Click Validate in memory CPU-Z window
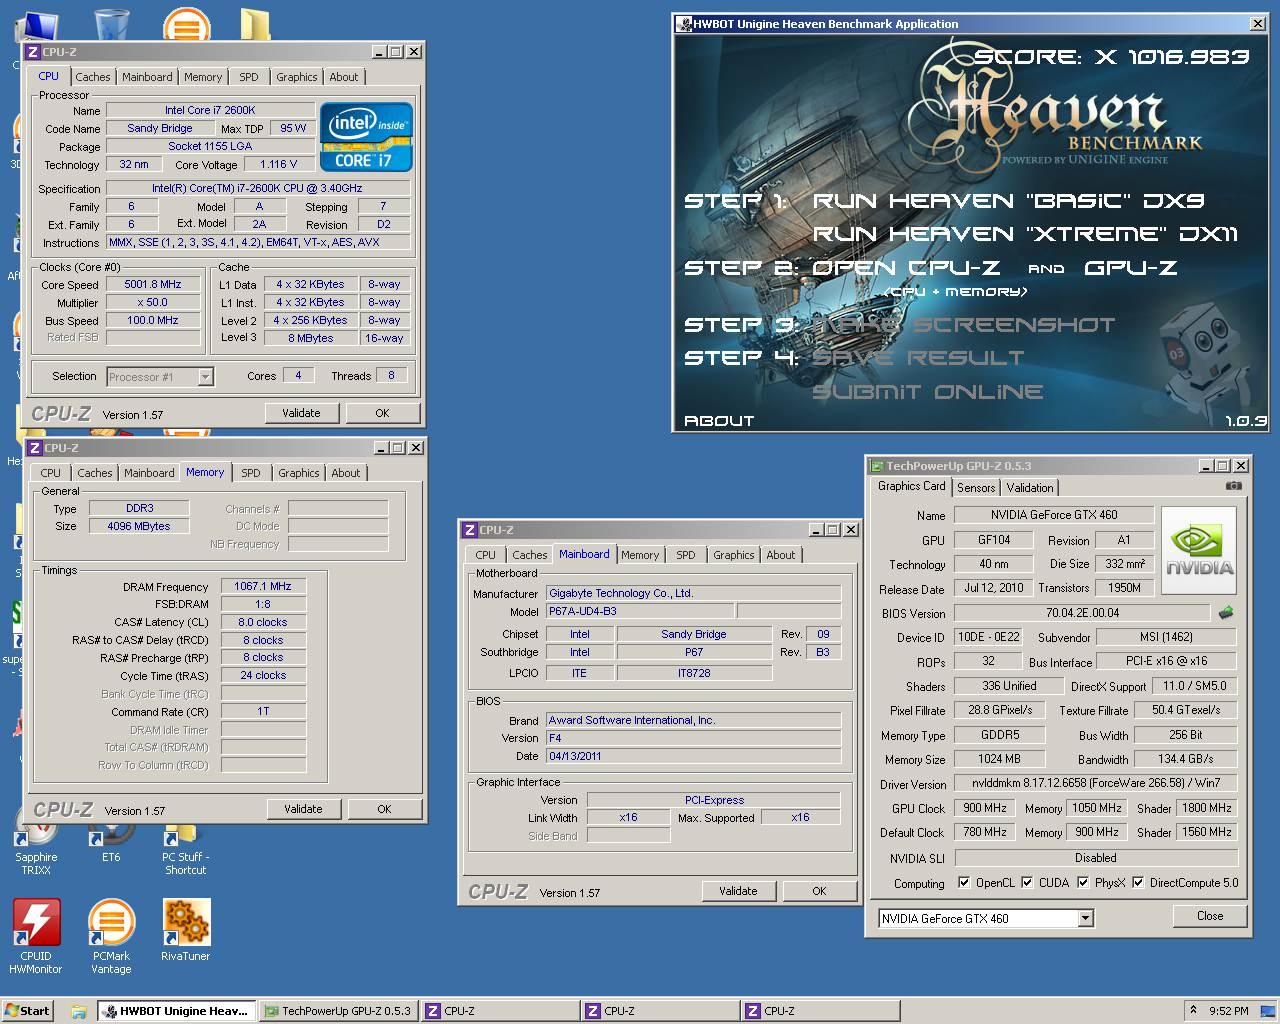This screenshot has width=1280, height=1024. [303, 809]
